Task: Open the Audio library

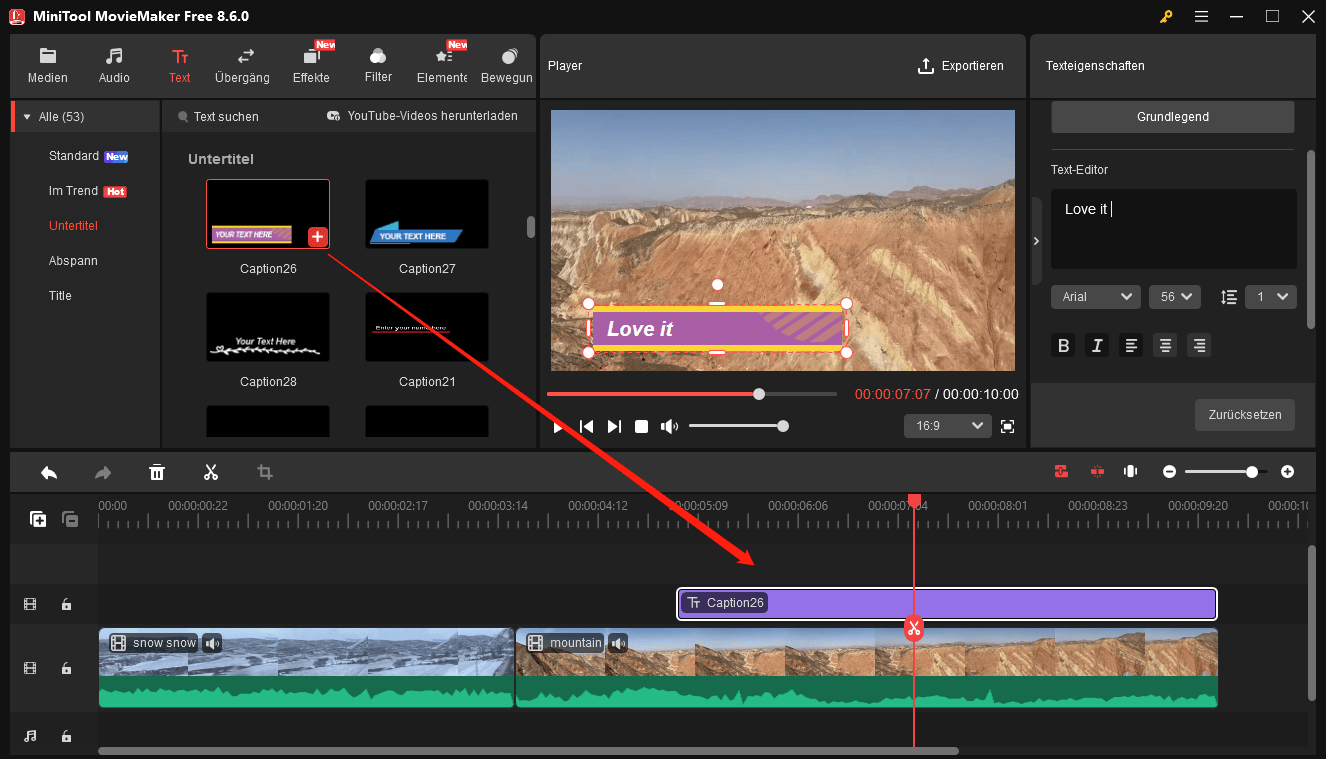Action: coord(113,65)
